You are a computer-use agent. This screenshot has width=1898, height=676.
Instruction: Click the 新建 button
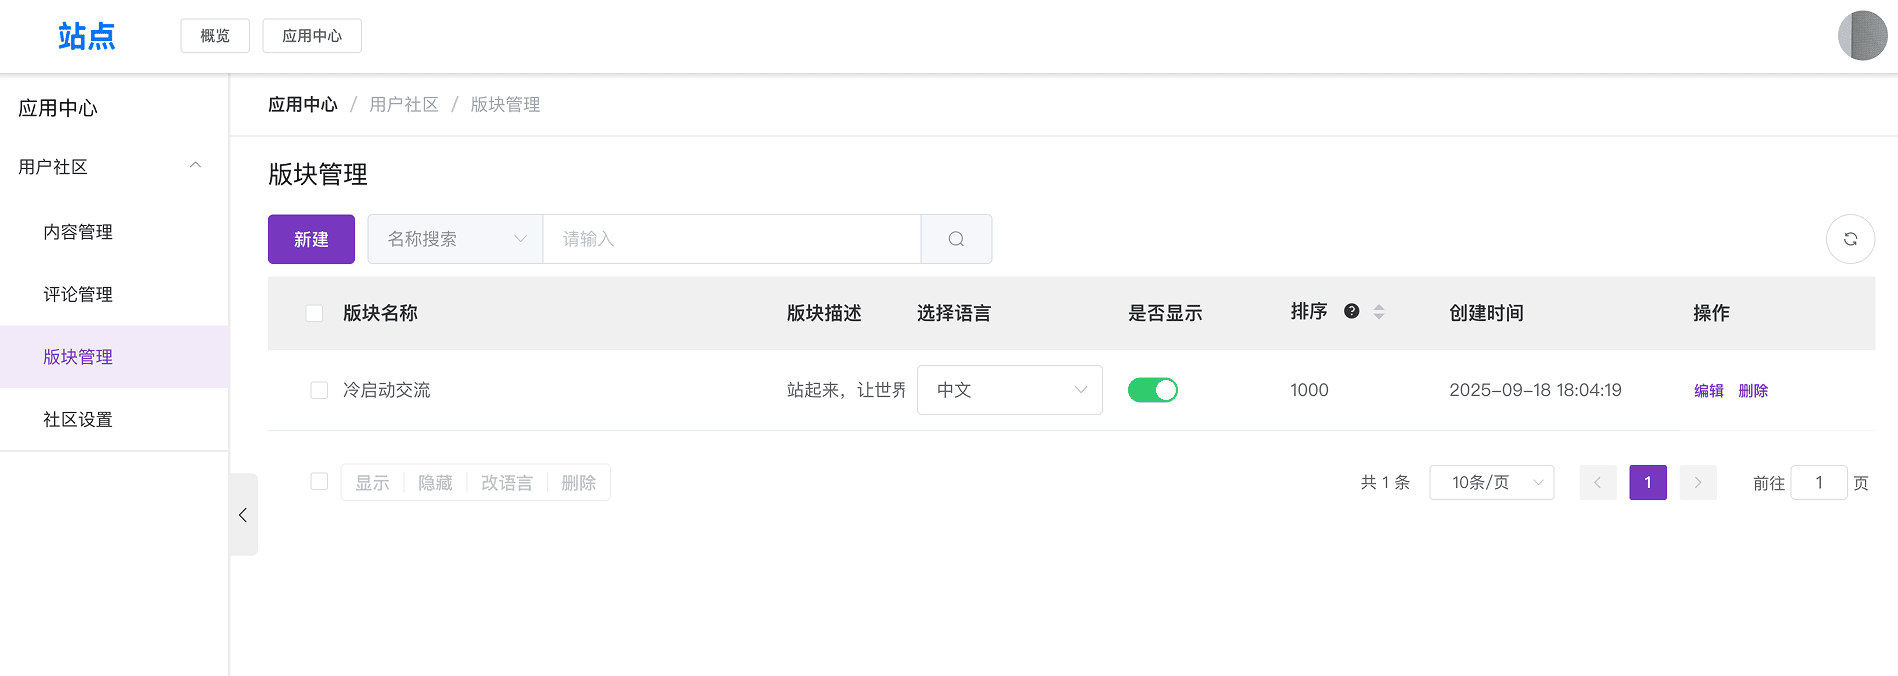[x=311, y=239]
